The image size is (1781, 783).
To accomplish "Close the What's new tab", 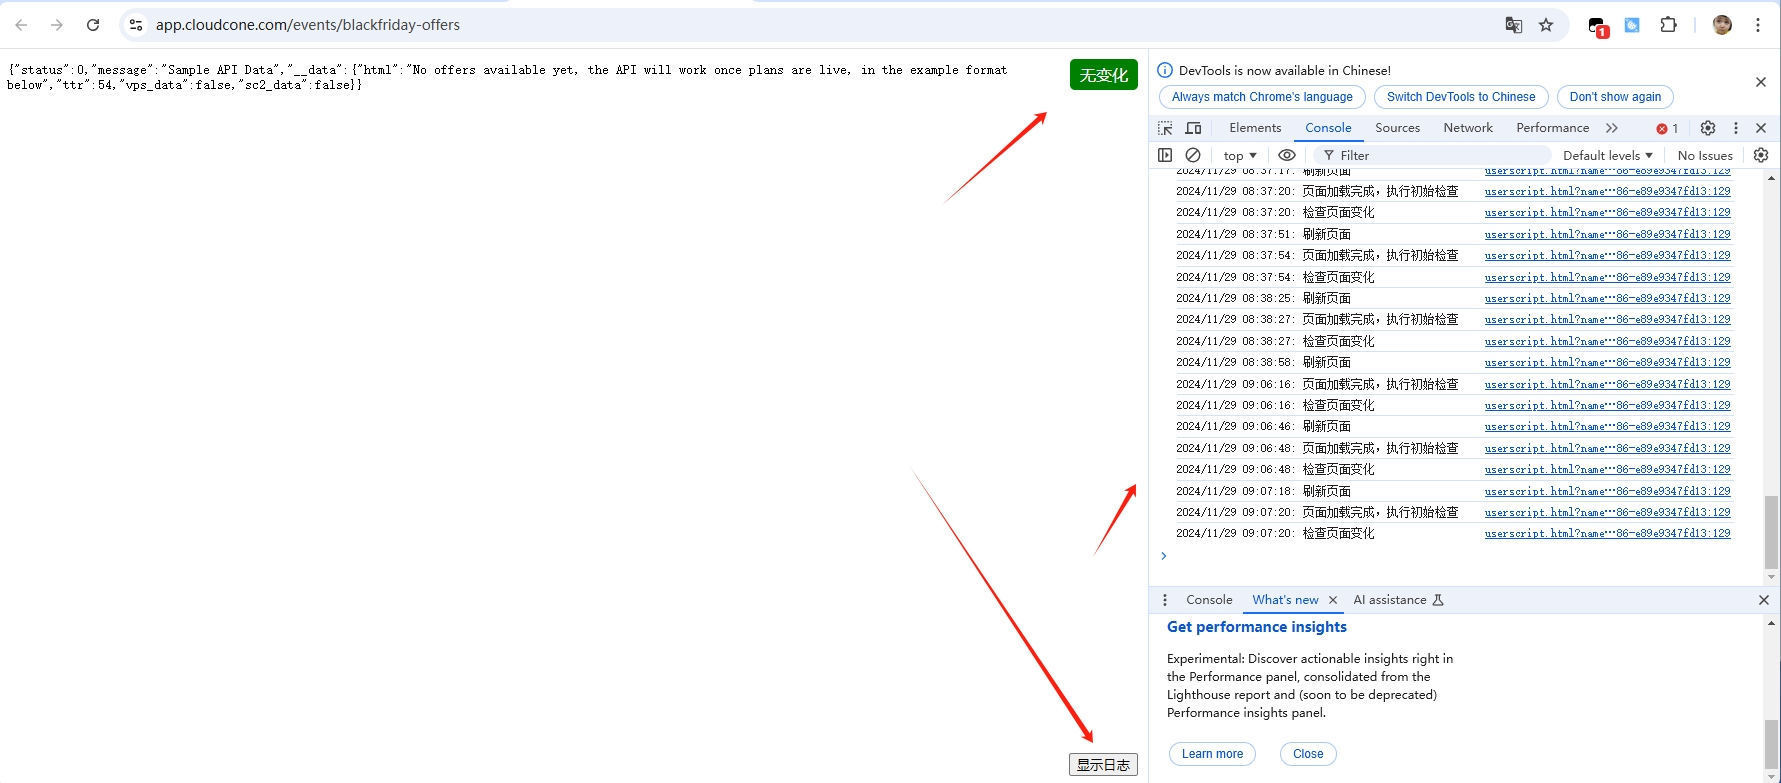I will (1333, 600).
